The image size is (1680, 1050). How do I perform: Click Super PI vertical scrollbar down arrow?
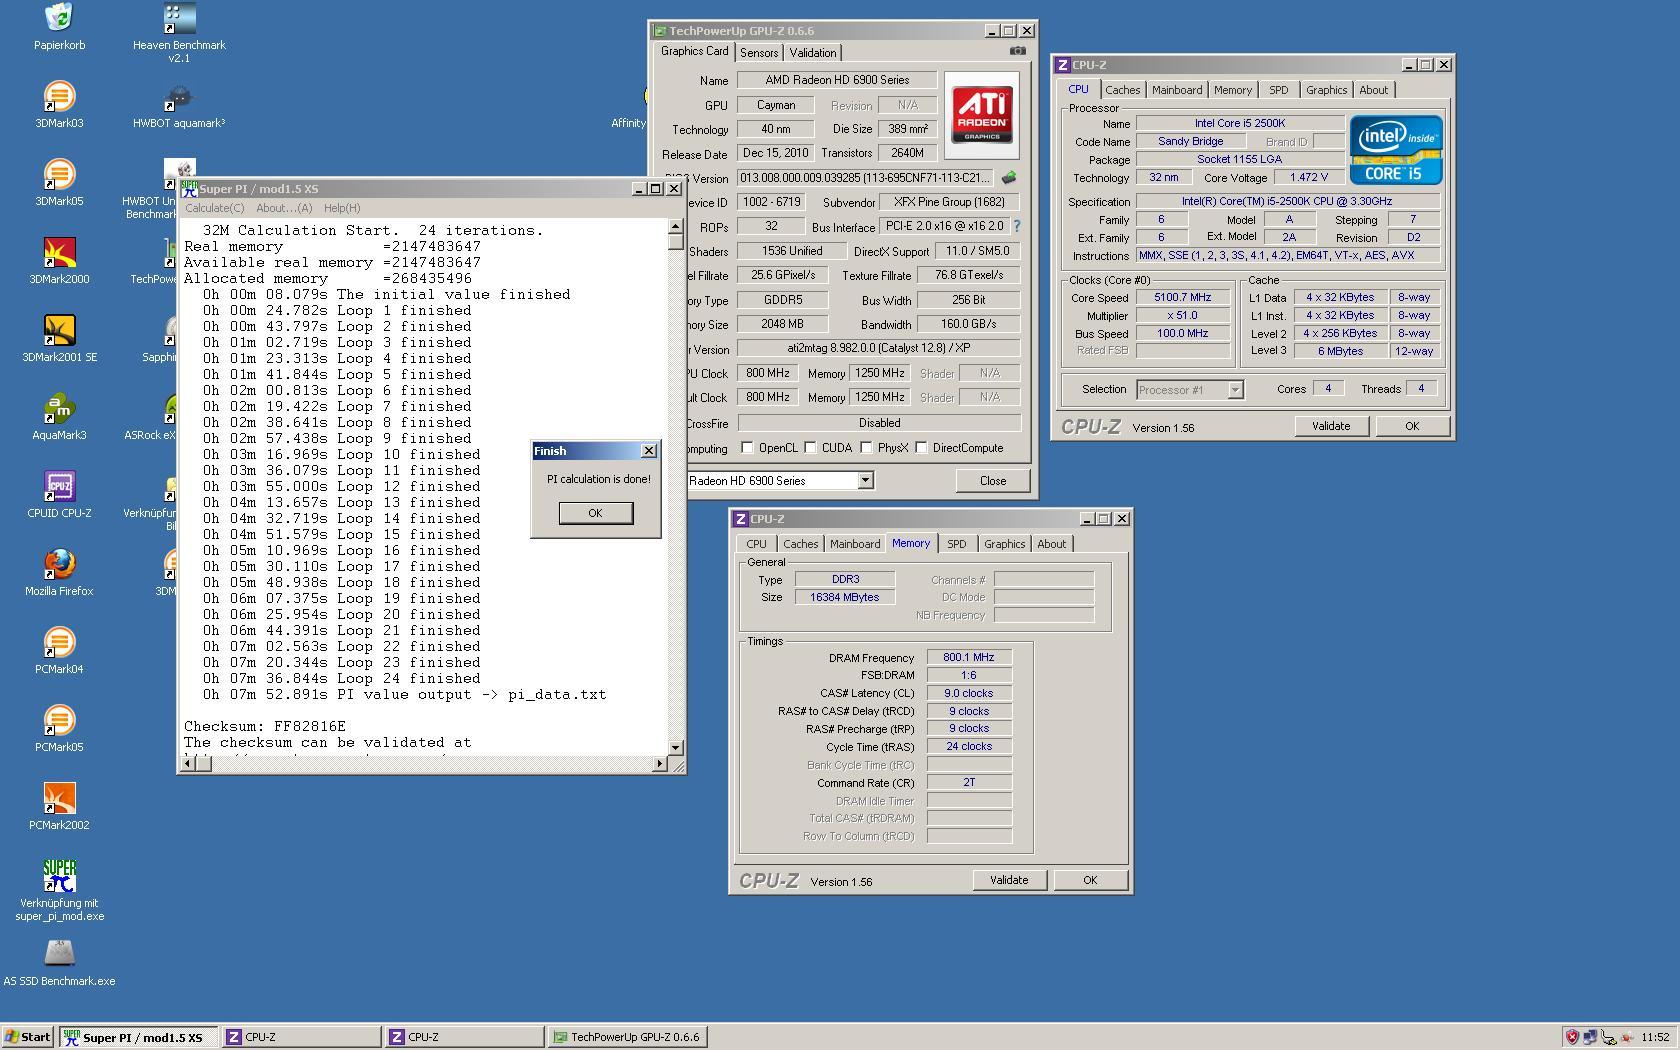[x=676, y=747]
